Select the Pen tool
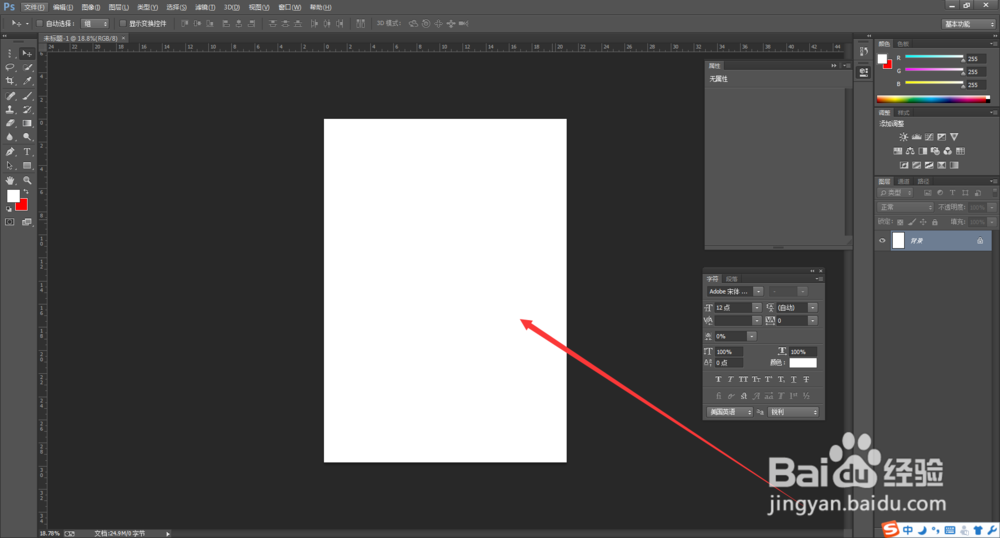This screenshot has width=1000, height=538. point(10,152)
